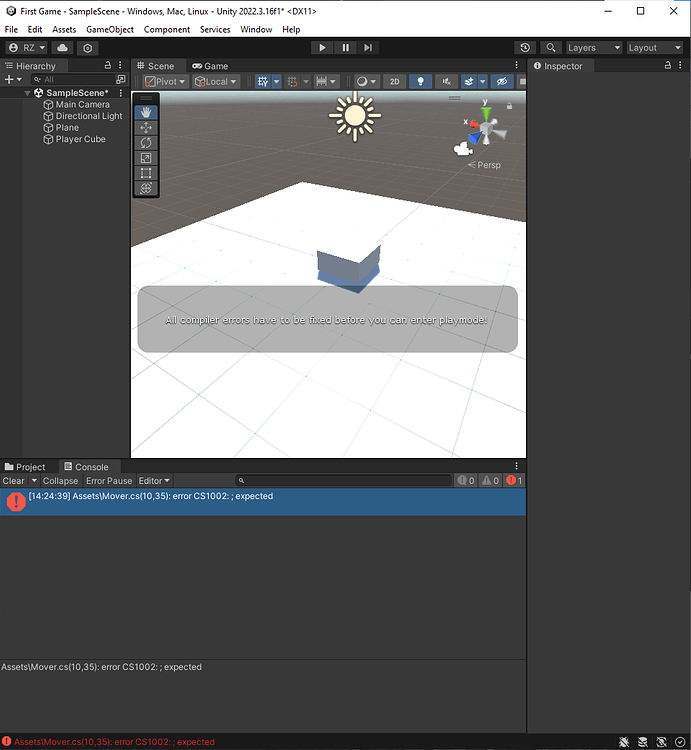This screenshot has height=750, width=691.
Task: Collapse the SampleScene tree
Action: 28,93
